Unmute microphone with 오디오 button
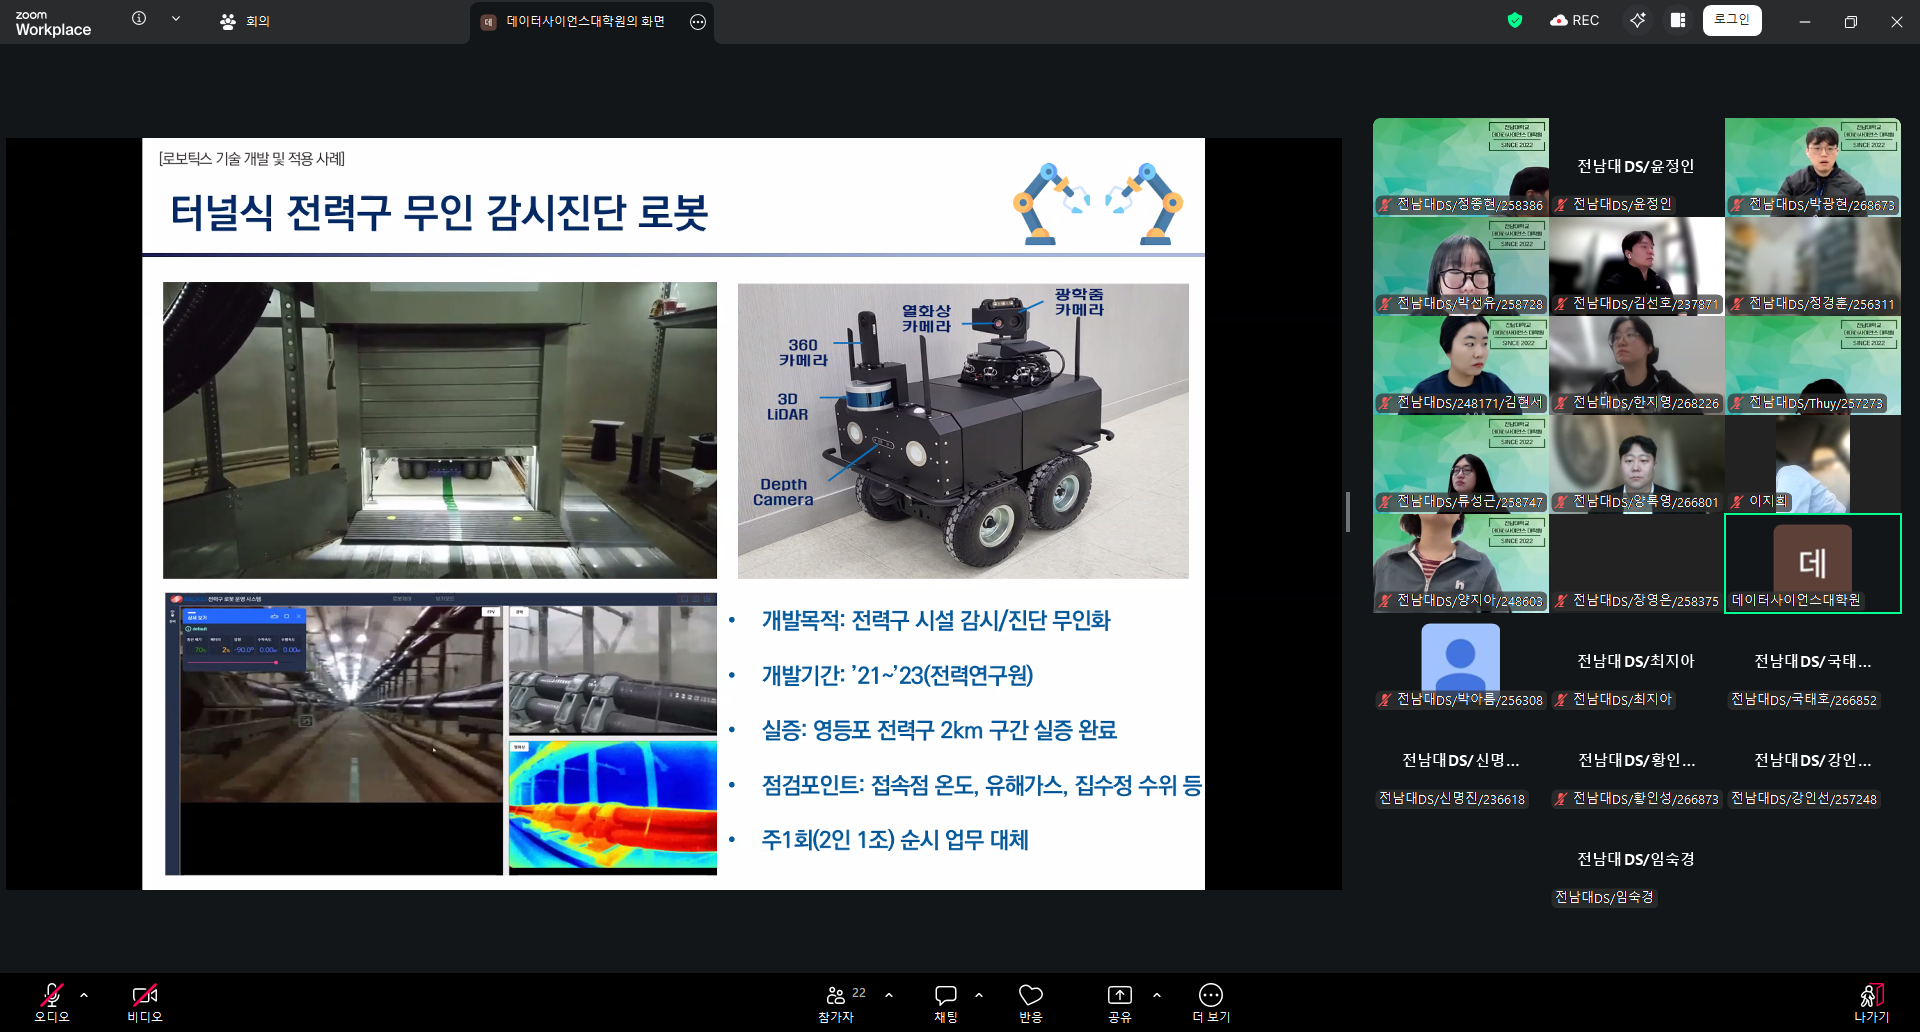 point(52,1003)
